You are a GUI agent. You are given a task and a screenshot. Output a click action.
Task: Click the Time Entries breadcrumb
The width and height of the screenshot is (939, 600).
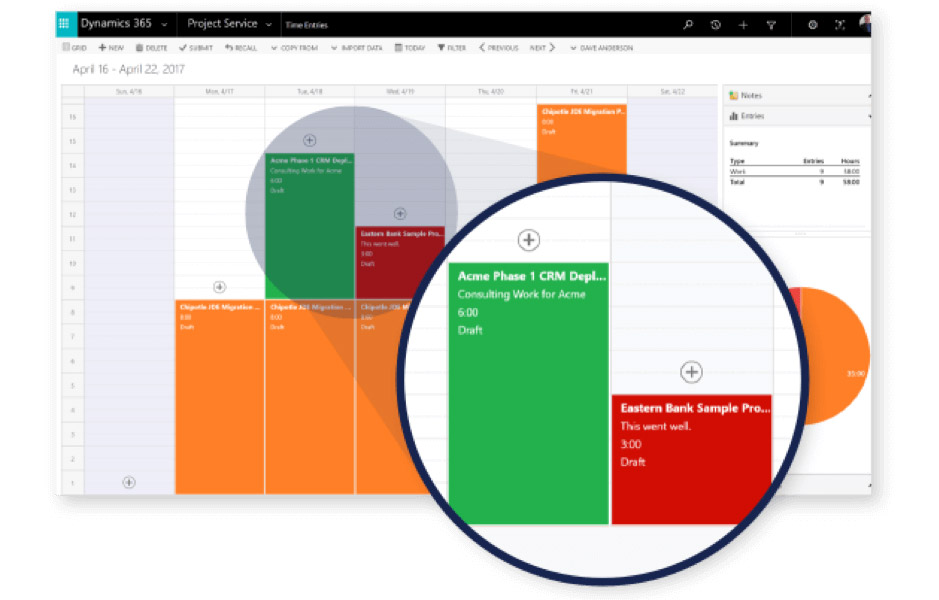[x=307, y=25]
